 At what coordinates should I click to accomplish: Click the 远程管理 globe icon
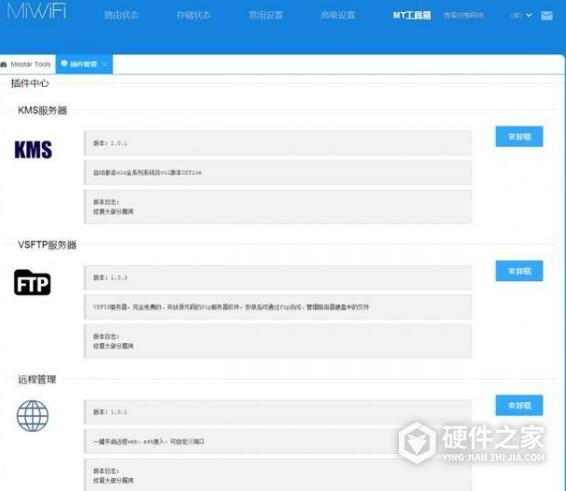(32, 416)
